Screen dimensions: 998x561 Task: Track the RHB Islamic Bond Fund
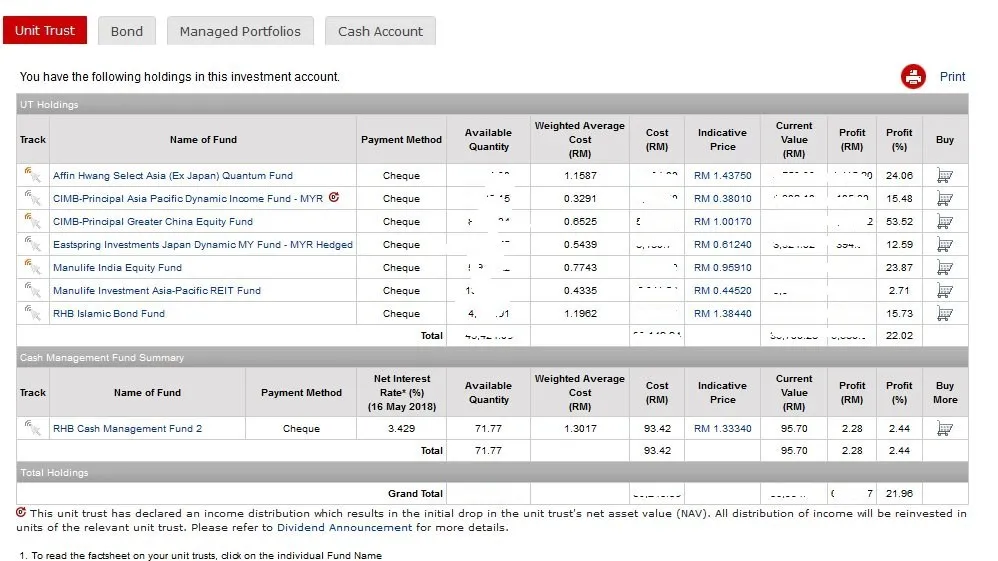[32, 312]
